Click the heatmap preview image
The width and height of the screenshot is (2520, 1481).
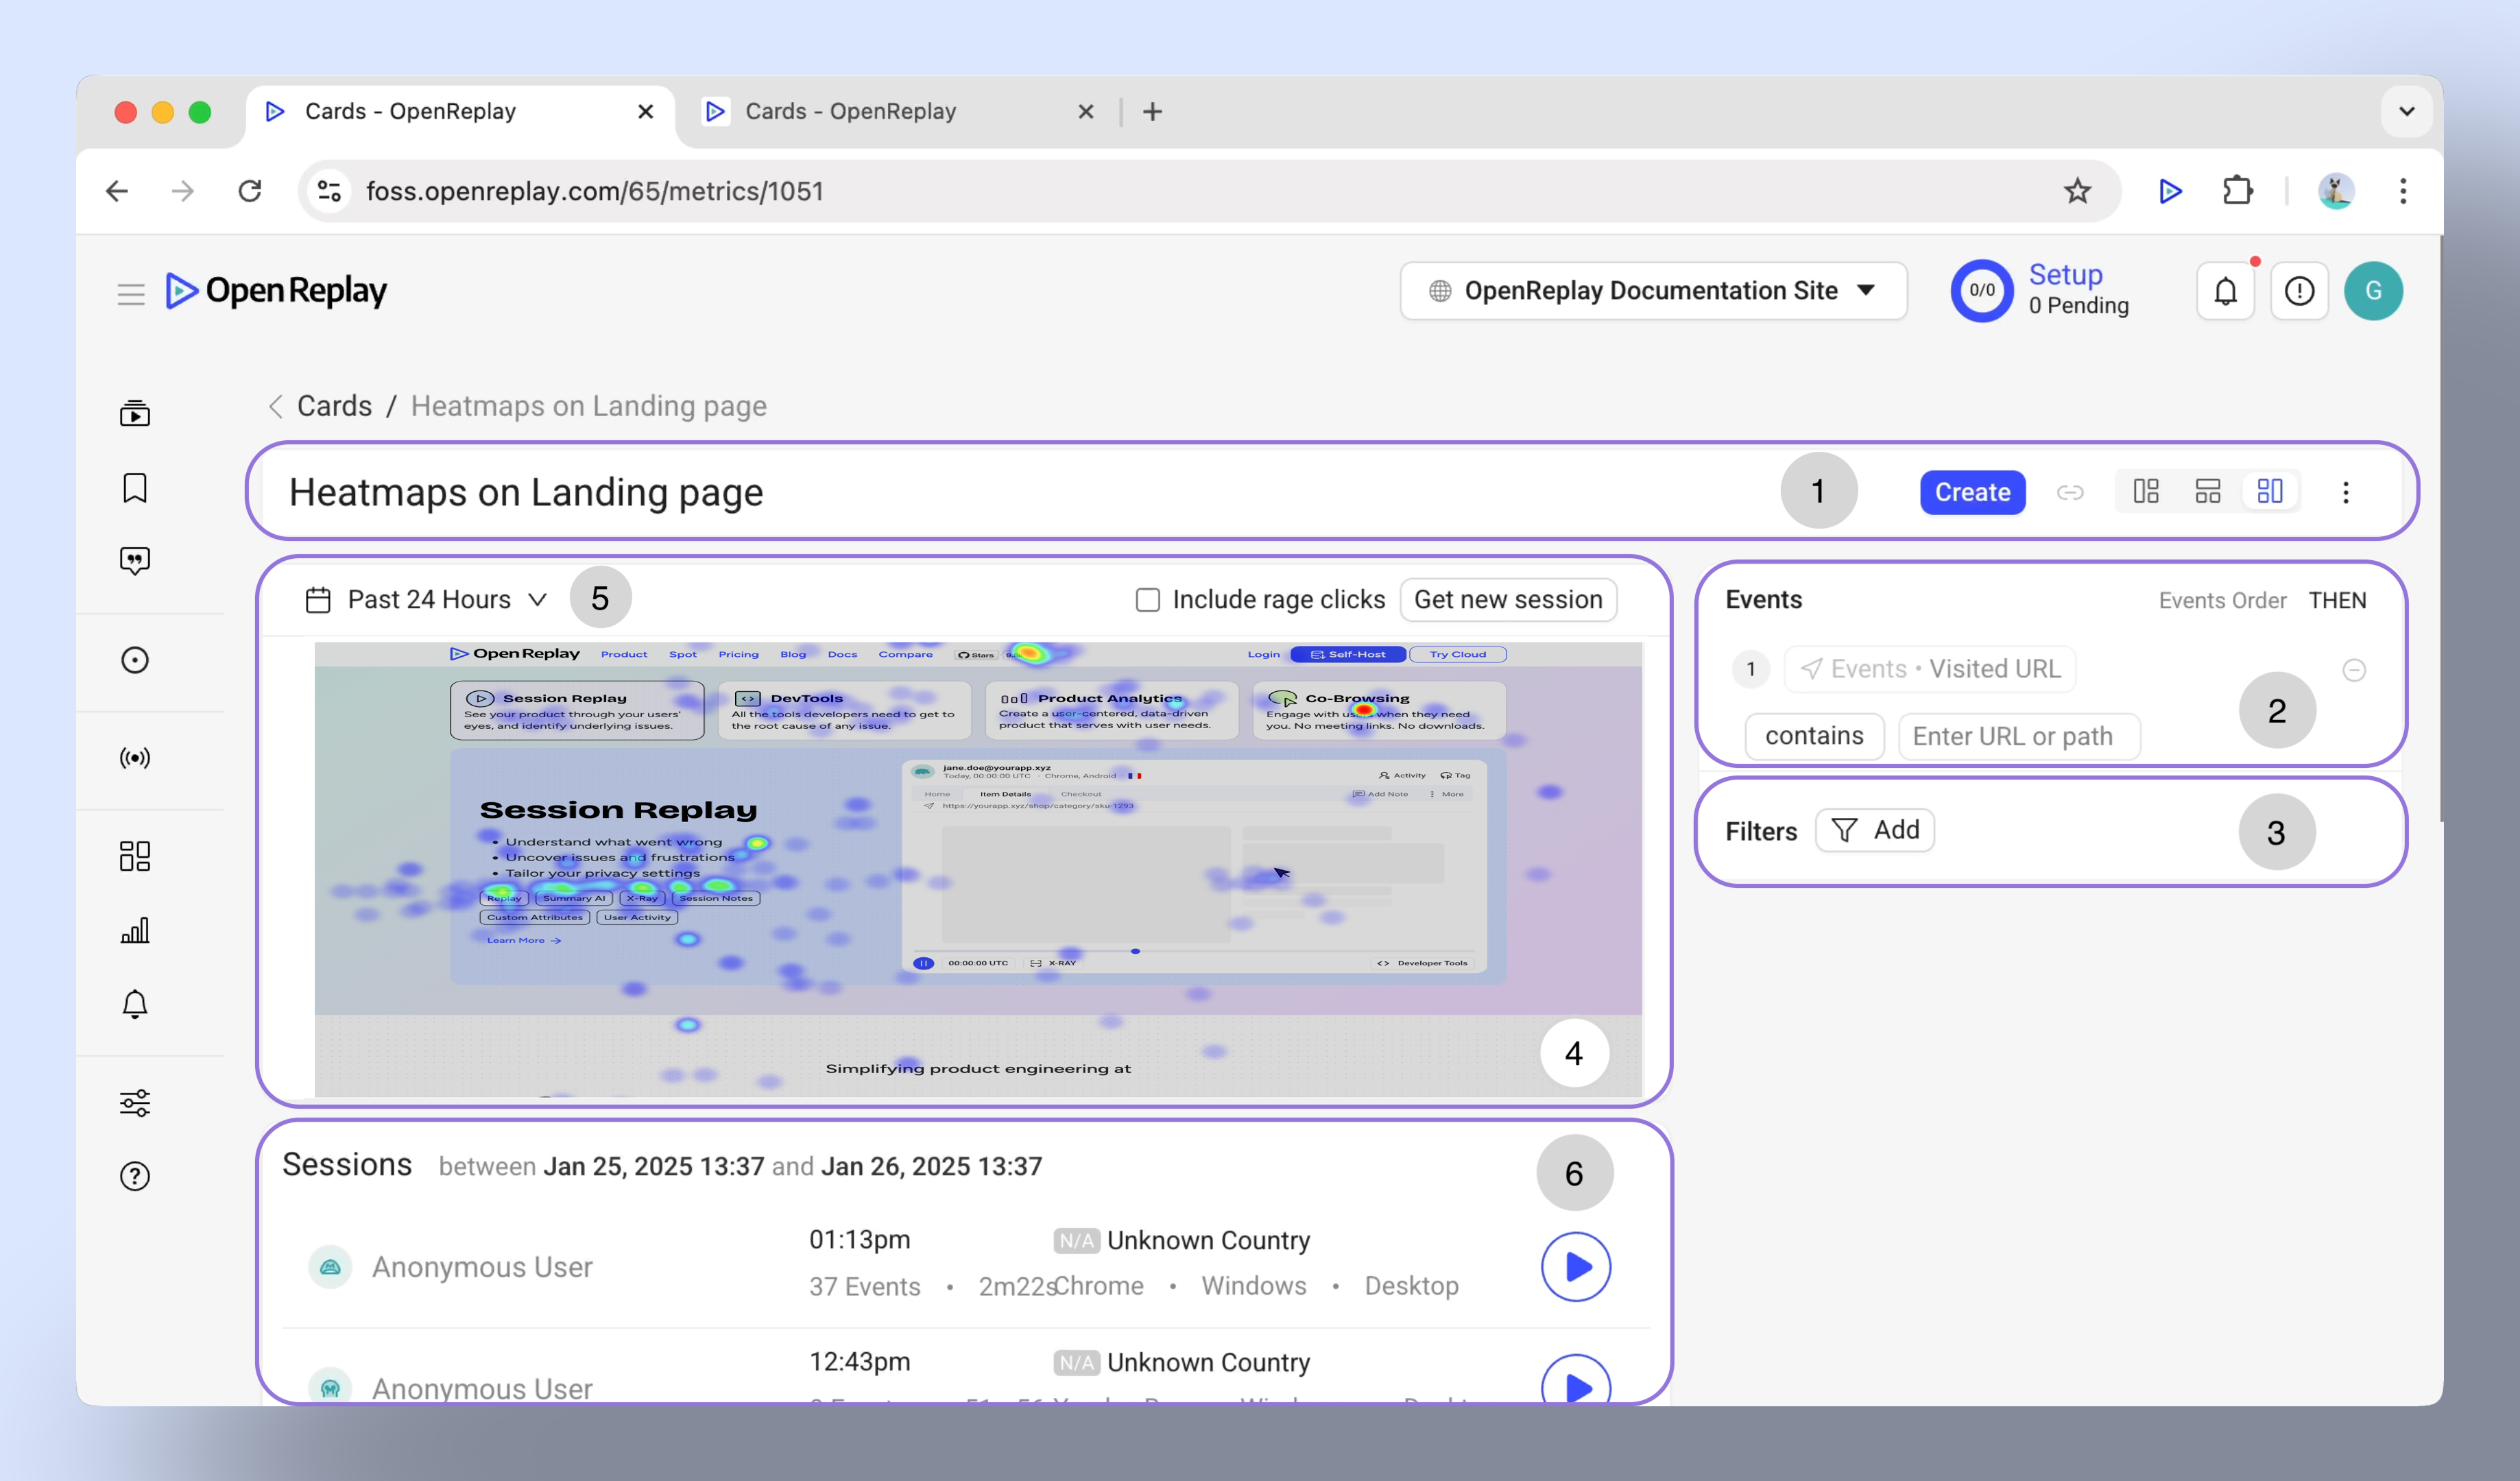pos(977,869)
